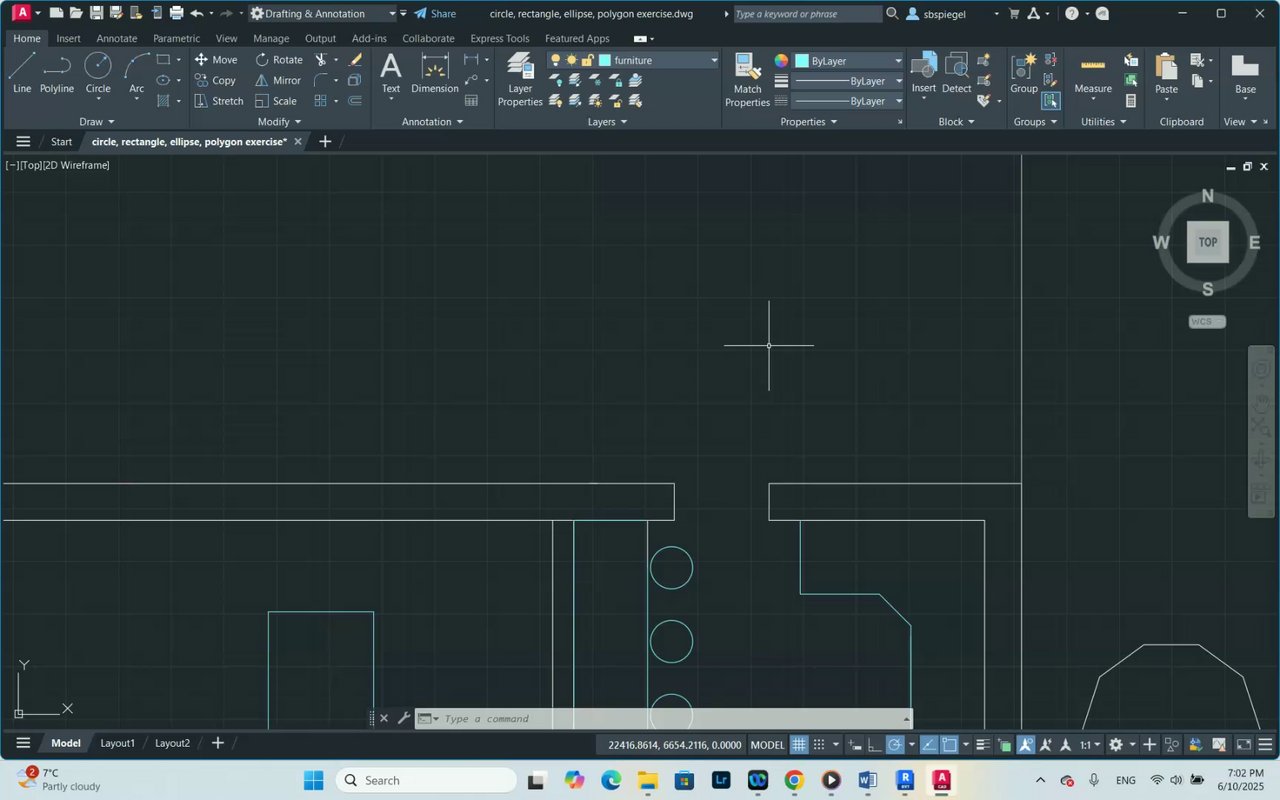Click the keyword search field

click(x=808, y=13)
